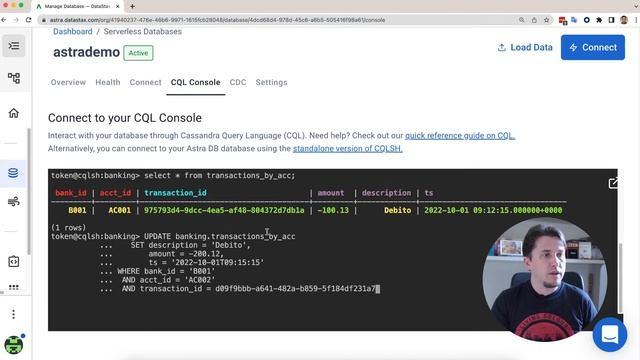Screen dimensions: 640x360
Task: Click the console scrollbar on the right
Action: (x=620, y=278)
